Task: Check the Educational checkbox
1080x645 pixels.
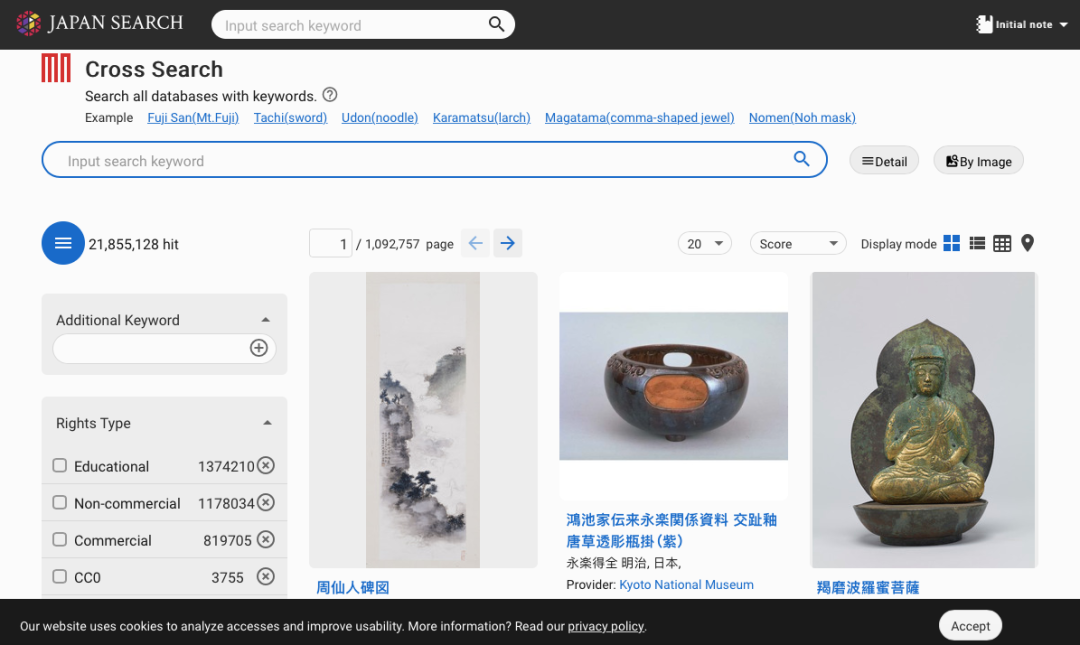Action: pyautogui.click(x=60, y=466)
